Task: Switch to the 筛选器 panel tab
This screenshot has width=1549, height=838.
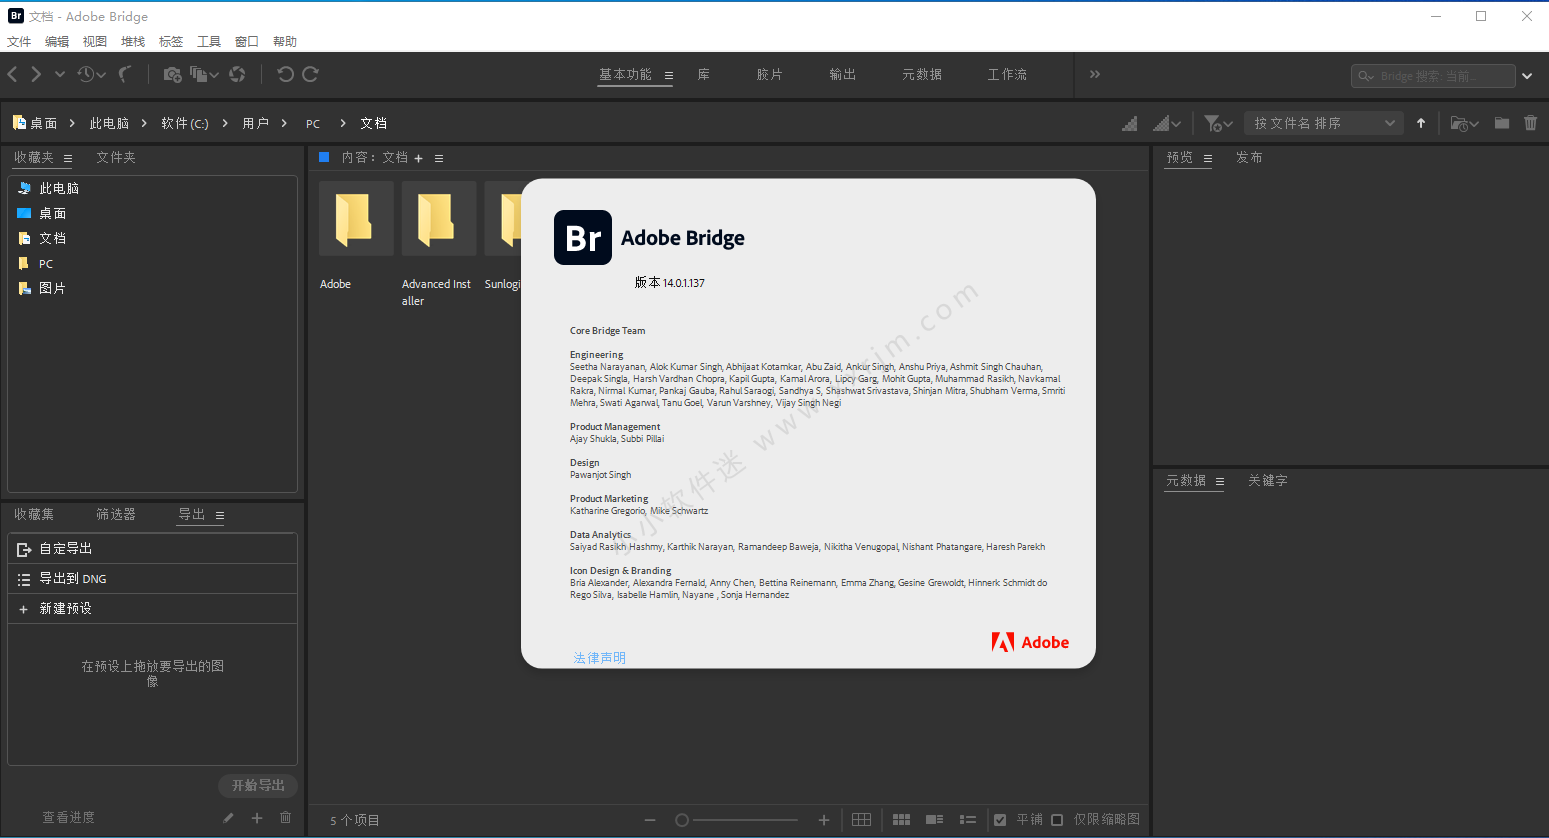Action: [x=116, y=514]
